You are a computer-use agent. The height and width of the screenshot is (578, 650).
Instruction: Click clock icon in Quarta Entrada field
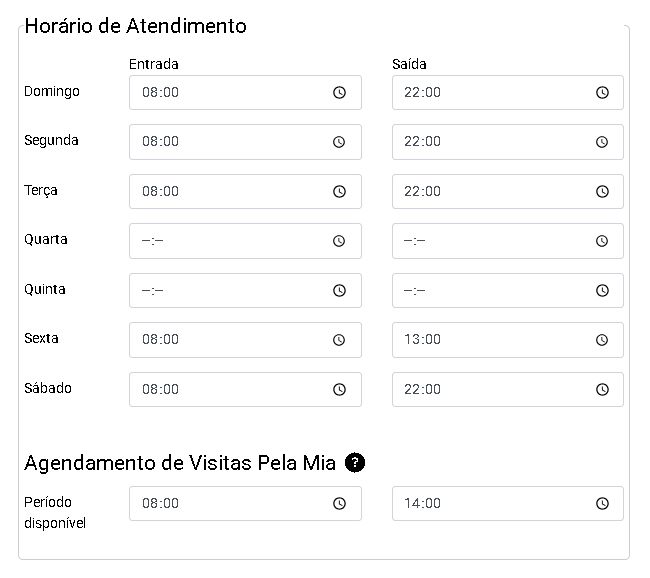(339, 241)
